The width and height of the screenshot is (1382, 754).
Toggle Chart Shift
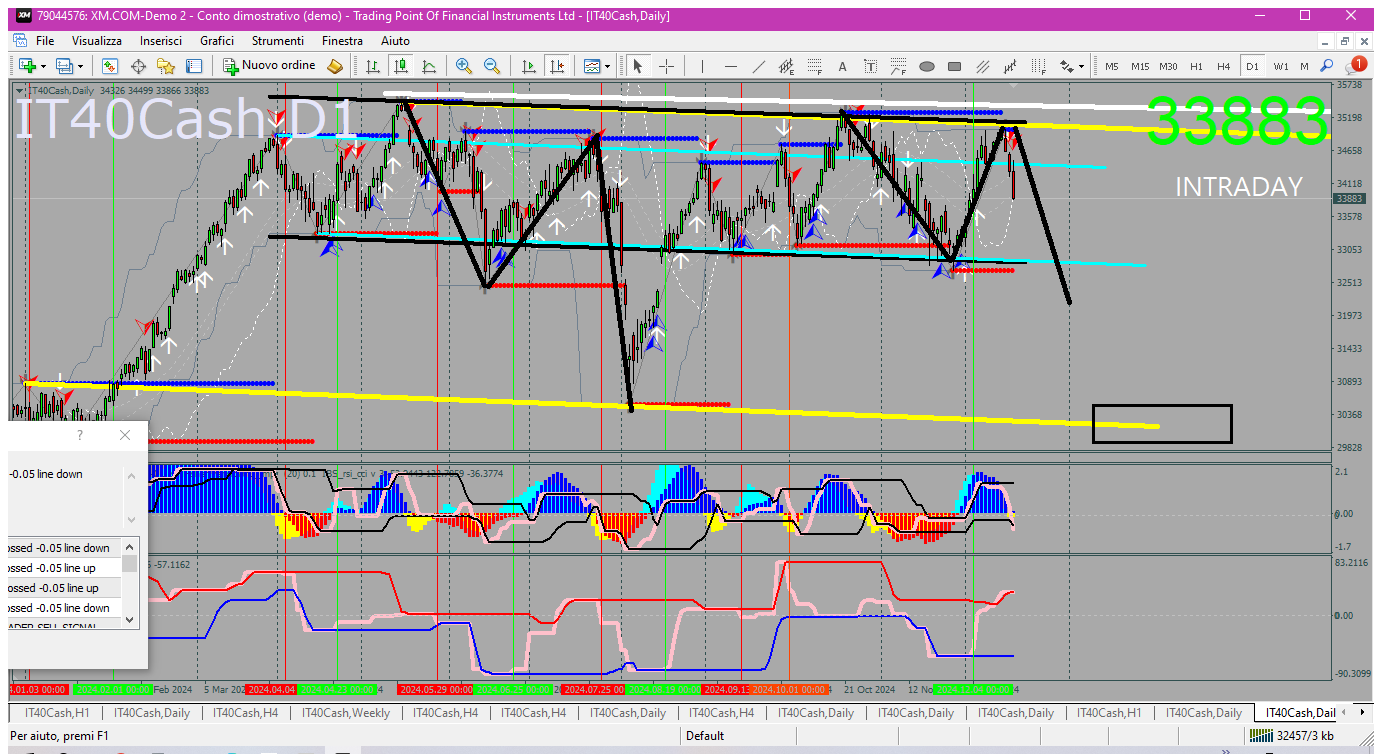[x=557, y=66]
